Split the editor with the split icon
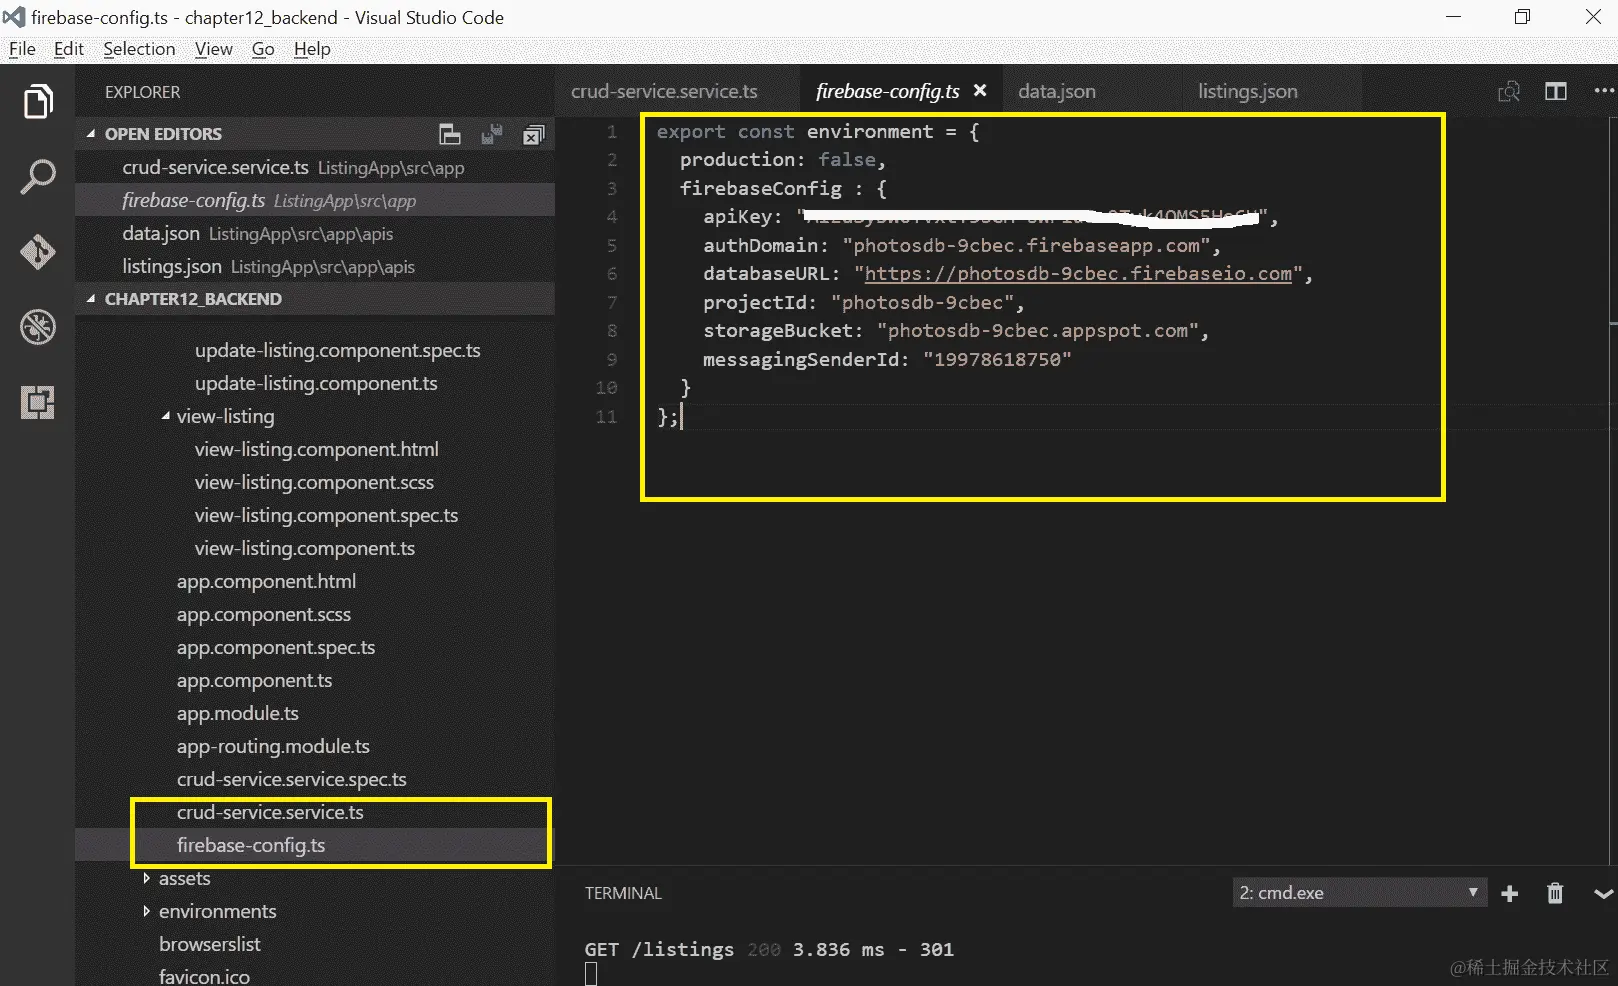The image size is (1618, 986). [1556, 91]
